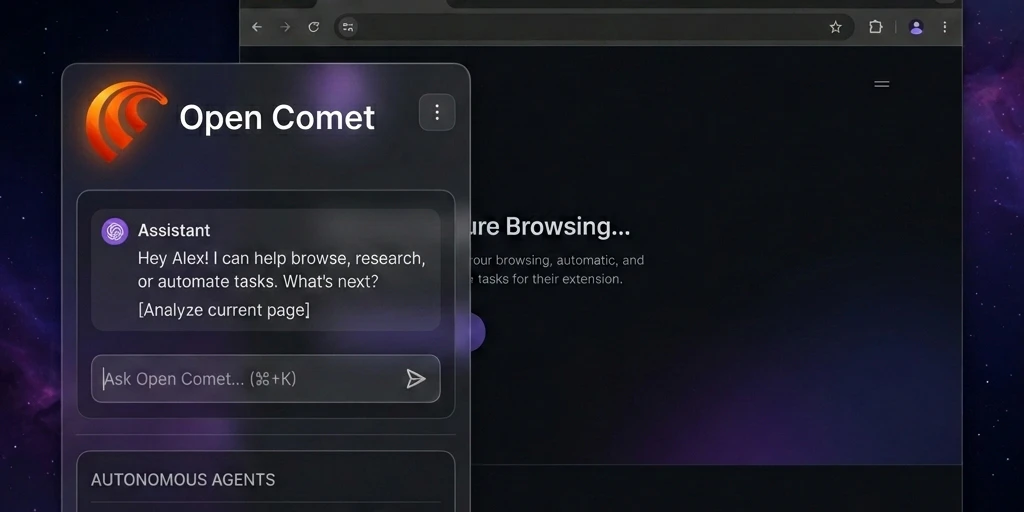Click the Open Comet flame logo
This screenshot has width=1024, height=512.
point(126,120)
